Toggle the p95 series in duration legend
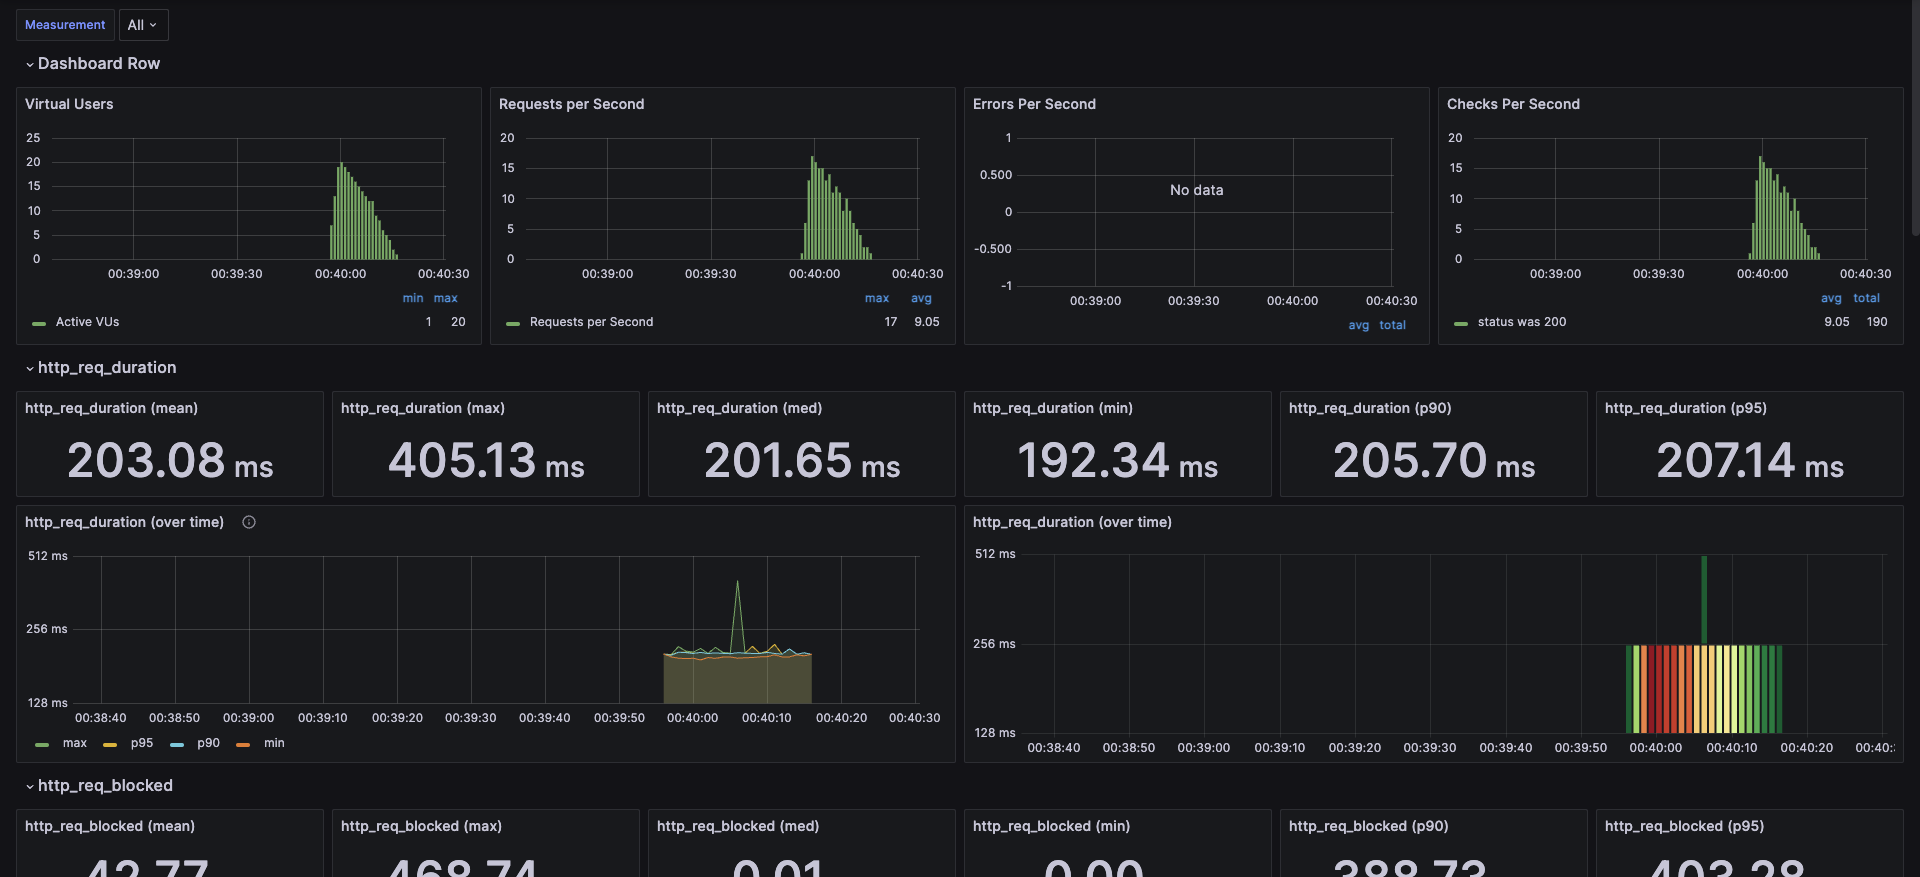This screenshot has height=877, width=1920. [x=142, y=743]
